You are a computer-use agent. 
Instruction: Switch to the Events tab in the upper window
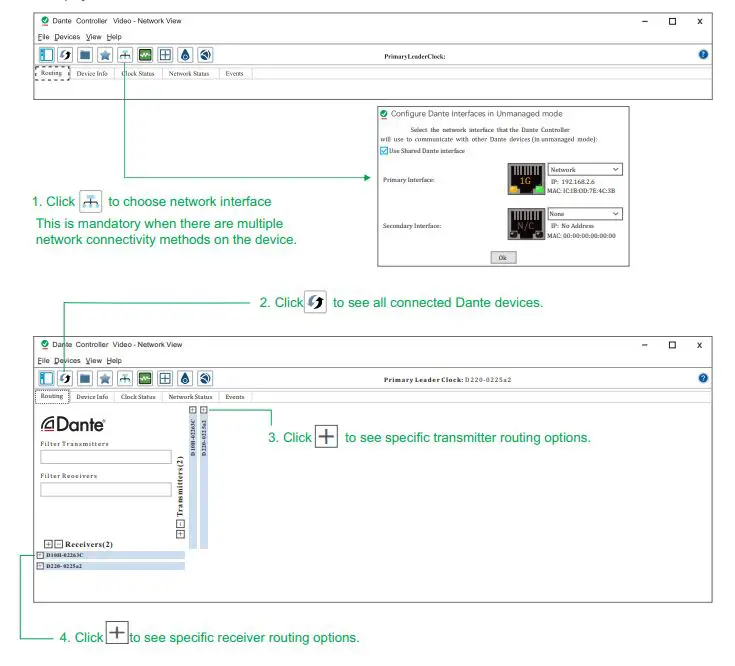point(234,74)
